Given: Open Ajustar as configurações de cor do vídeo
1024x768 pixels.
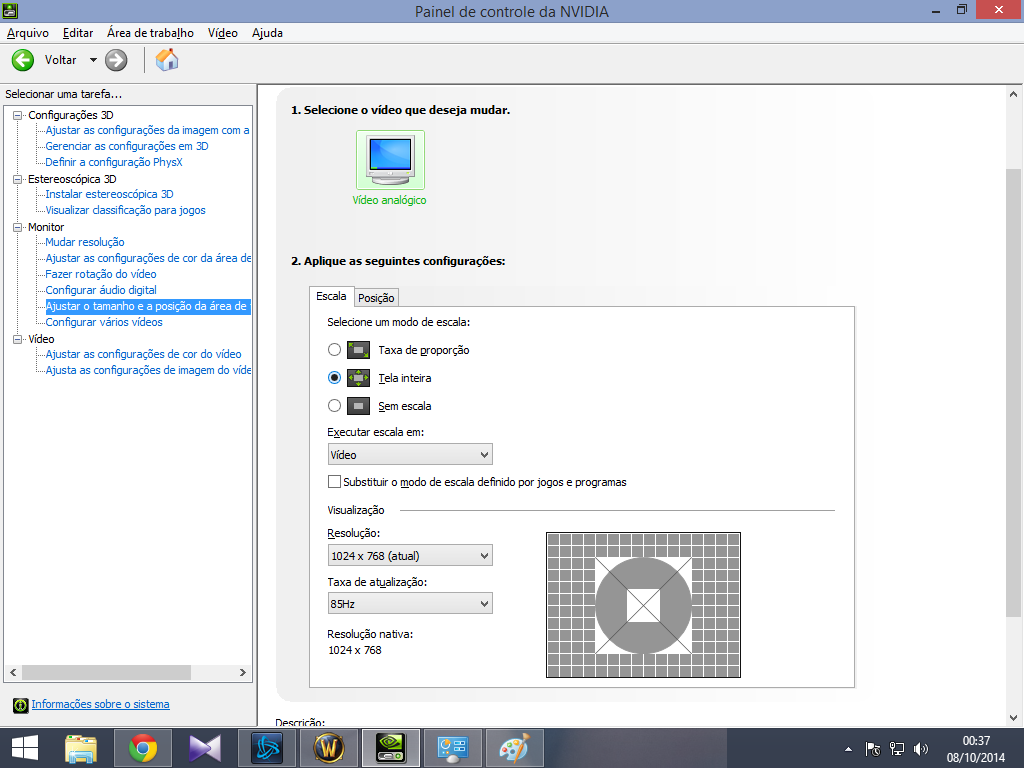Looking at the screenshot, I should coord(143,354).
